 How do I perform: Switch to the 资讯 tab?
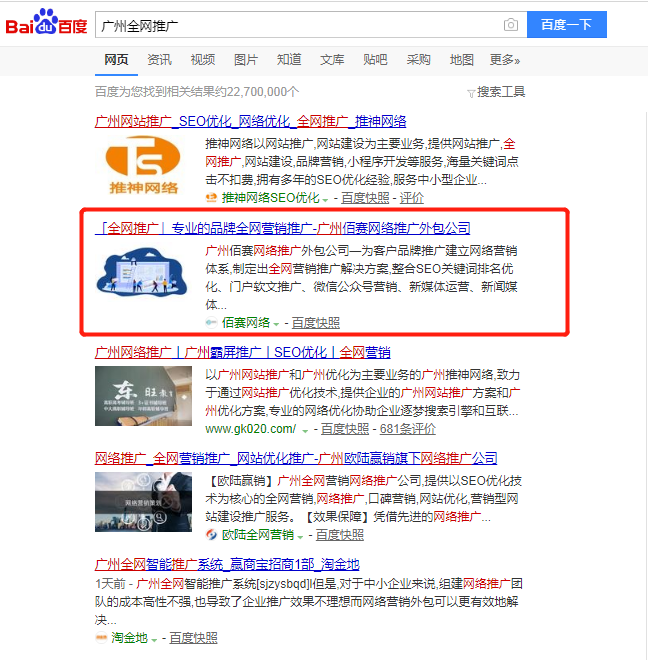pos(159,60)
